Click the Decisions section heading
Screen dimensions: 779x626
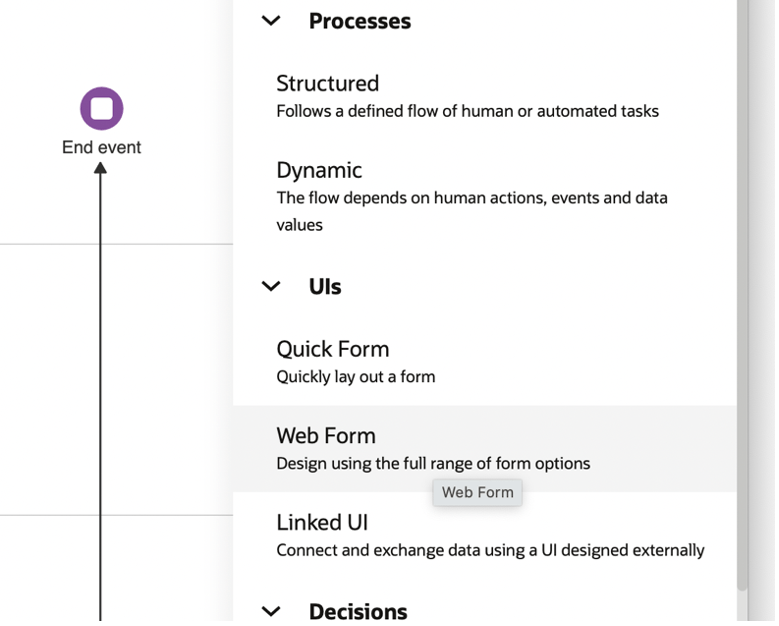(357, 611)
